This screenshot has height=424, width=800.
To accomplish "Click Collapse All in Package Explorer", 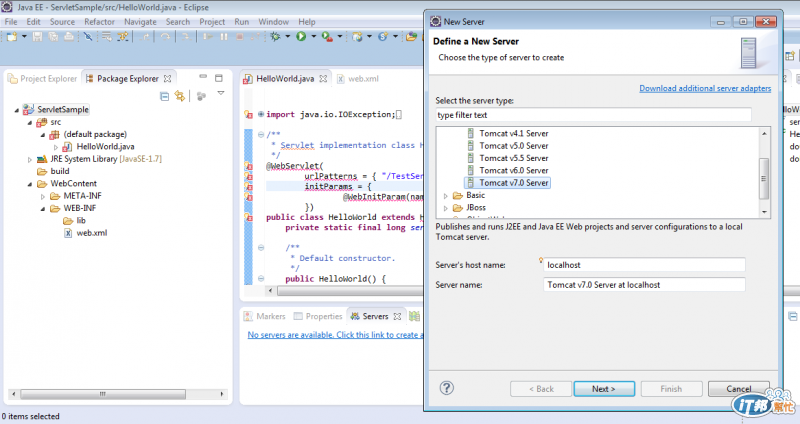I will [x=164, y=96].
